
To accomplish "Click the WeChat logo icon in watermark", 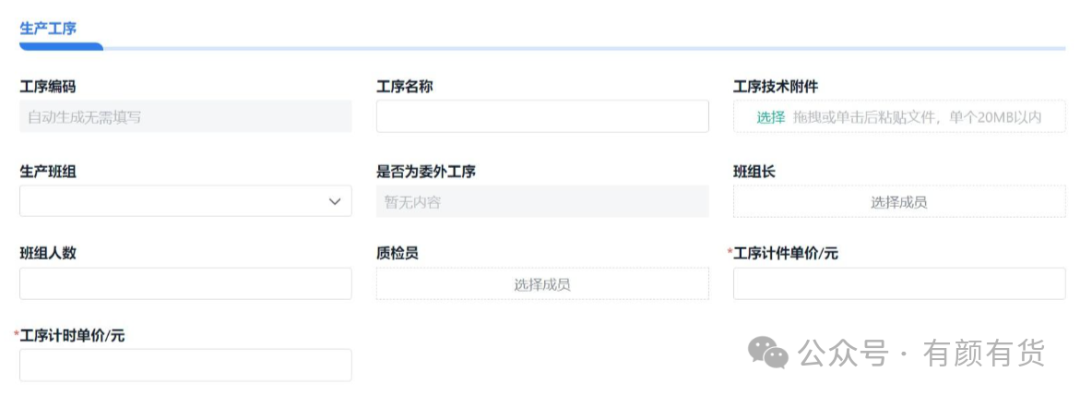I will click(x=767, y=353).
